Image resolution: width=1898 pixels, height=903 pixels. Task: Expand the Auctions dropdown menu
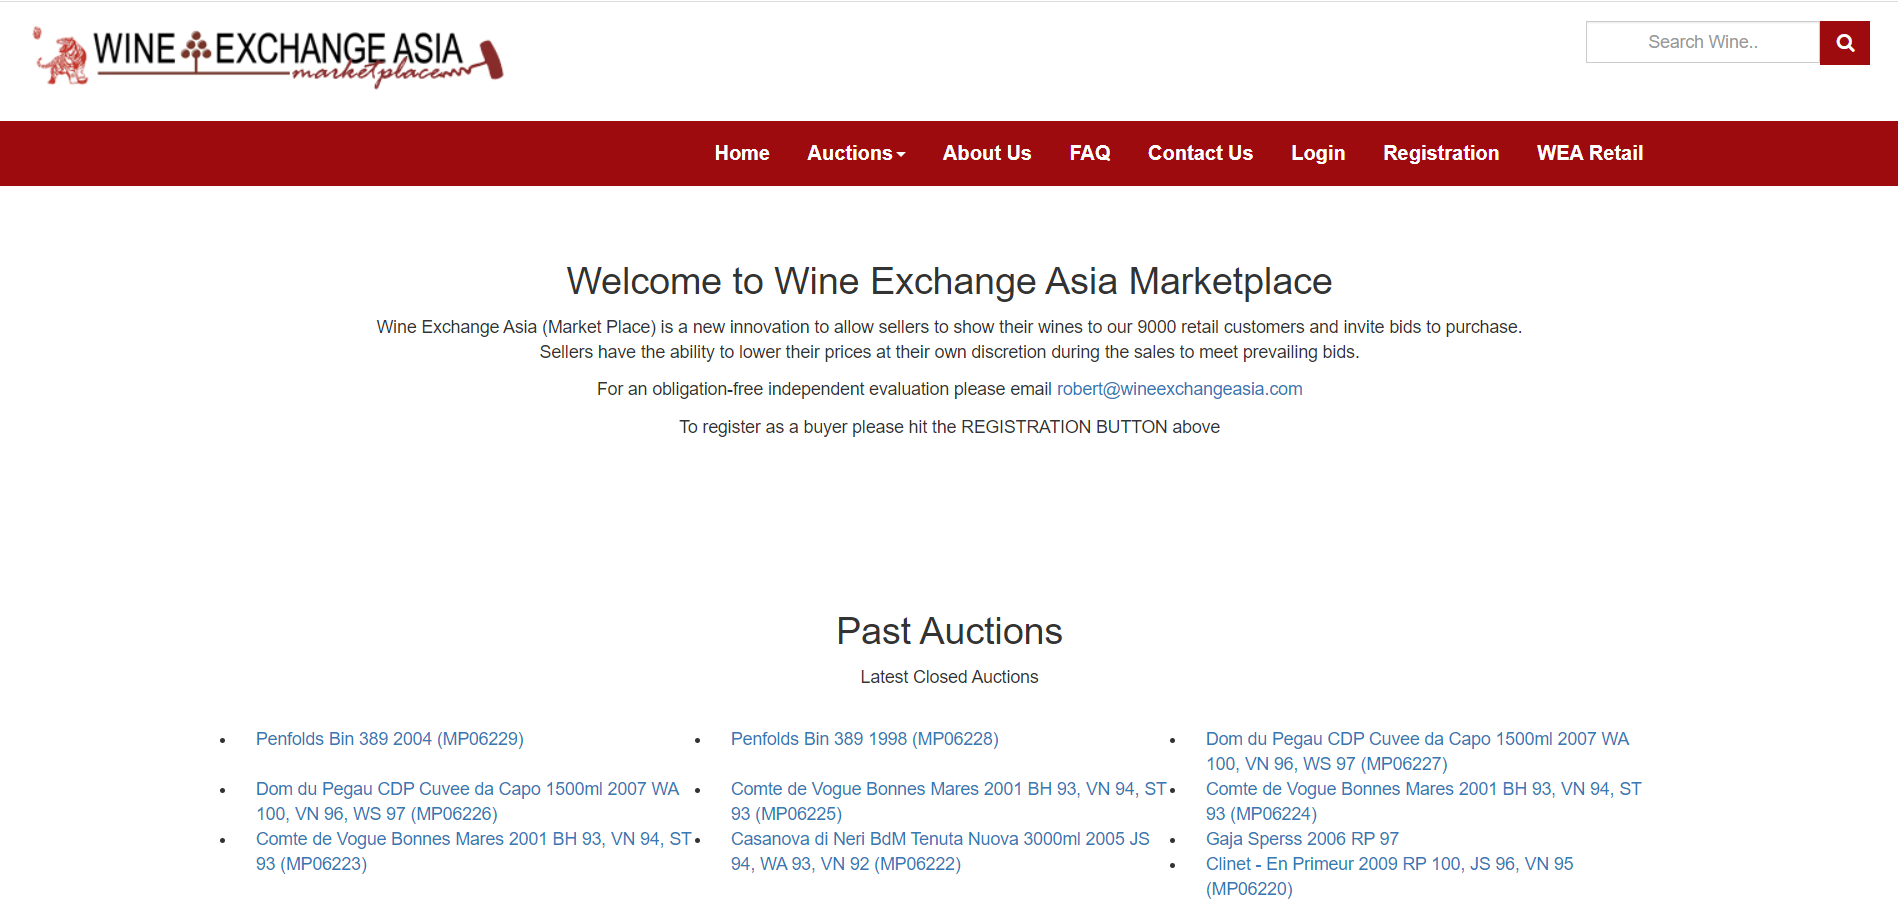856,153
